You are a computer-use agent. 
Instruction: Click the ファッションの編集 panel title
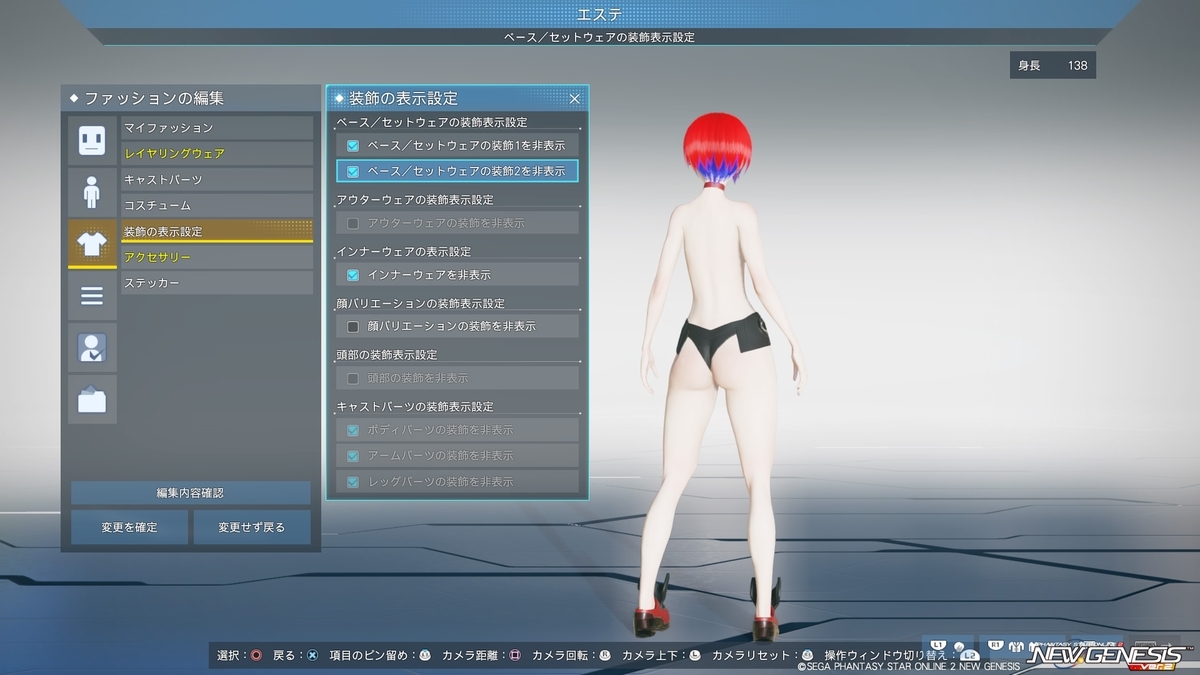click(154, 98)
